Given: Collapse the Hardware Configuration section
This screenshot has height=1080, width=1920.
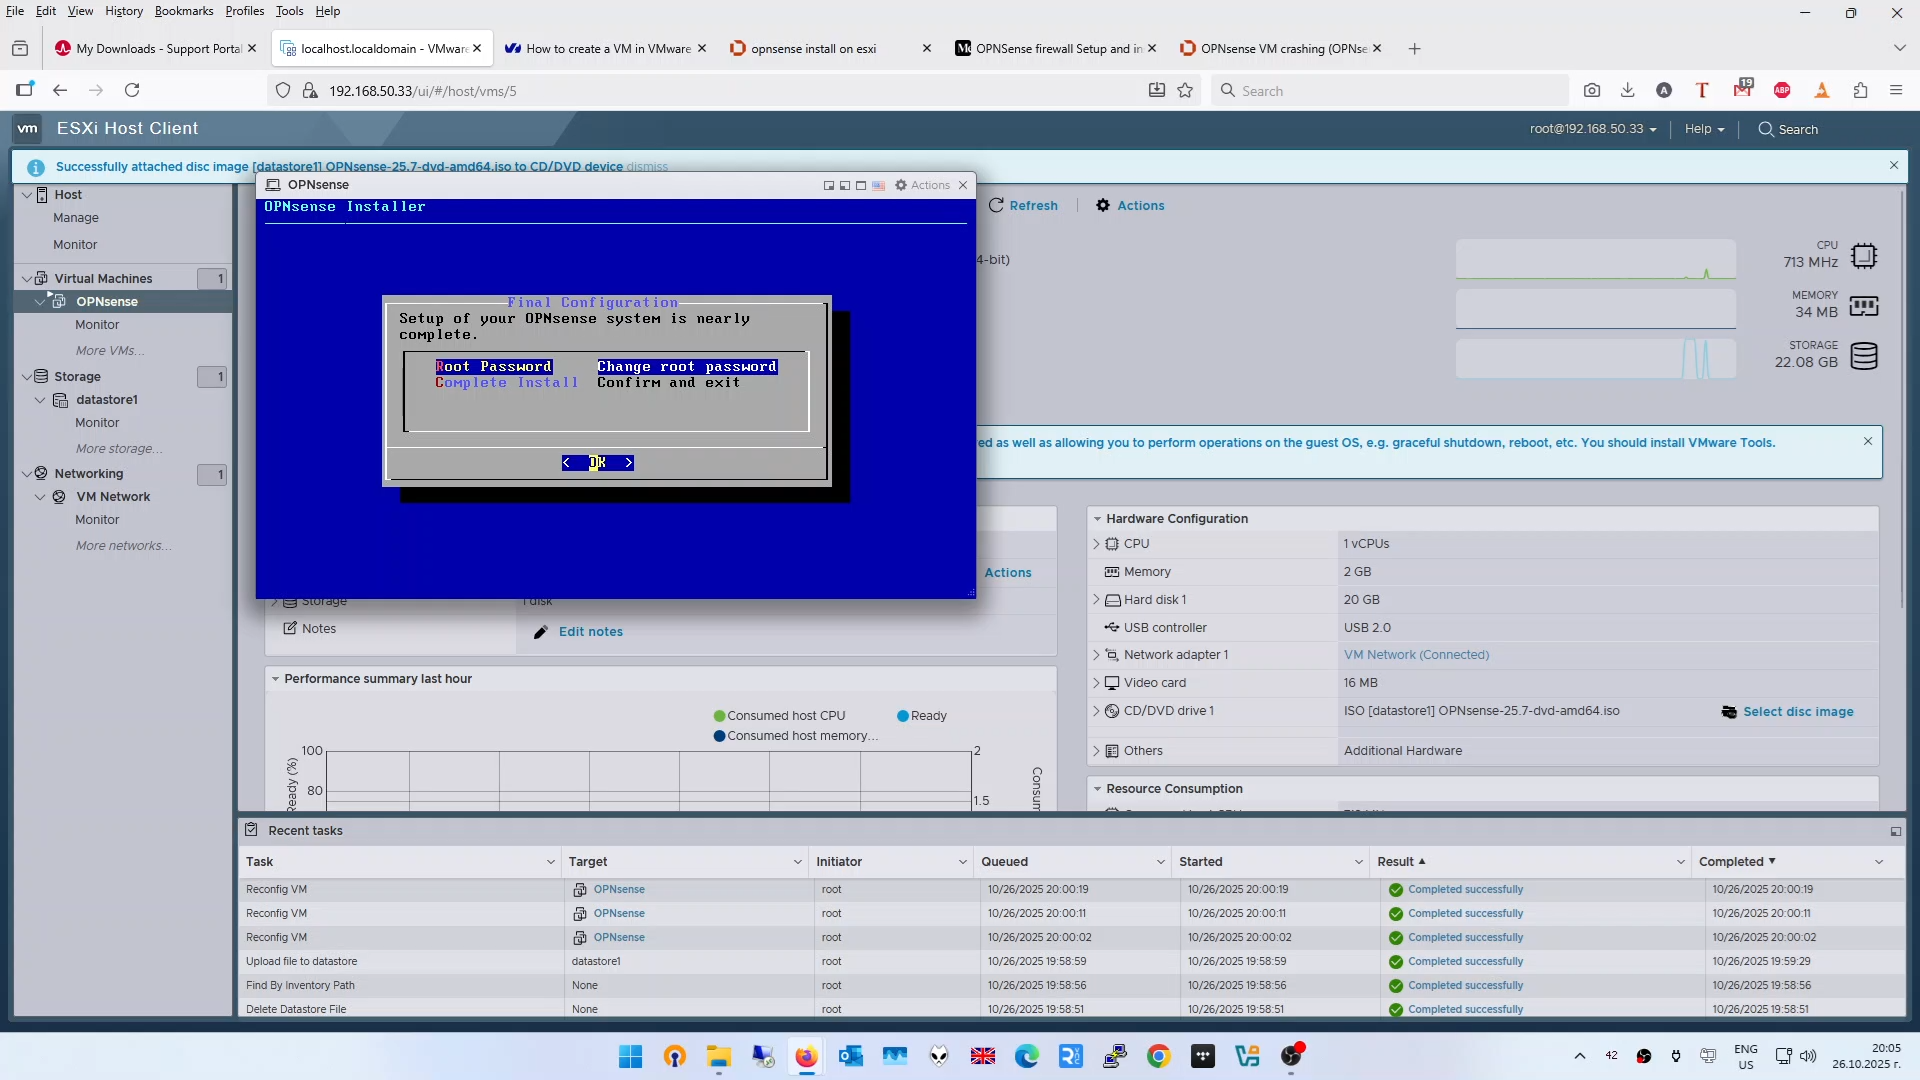Looking at the screenshot, I should [1097, 519].
